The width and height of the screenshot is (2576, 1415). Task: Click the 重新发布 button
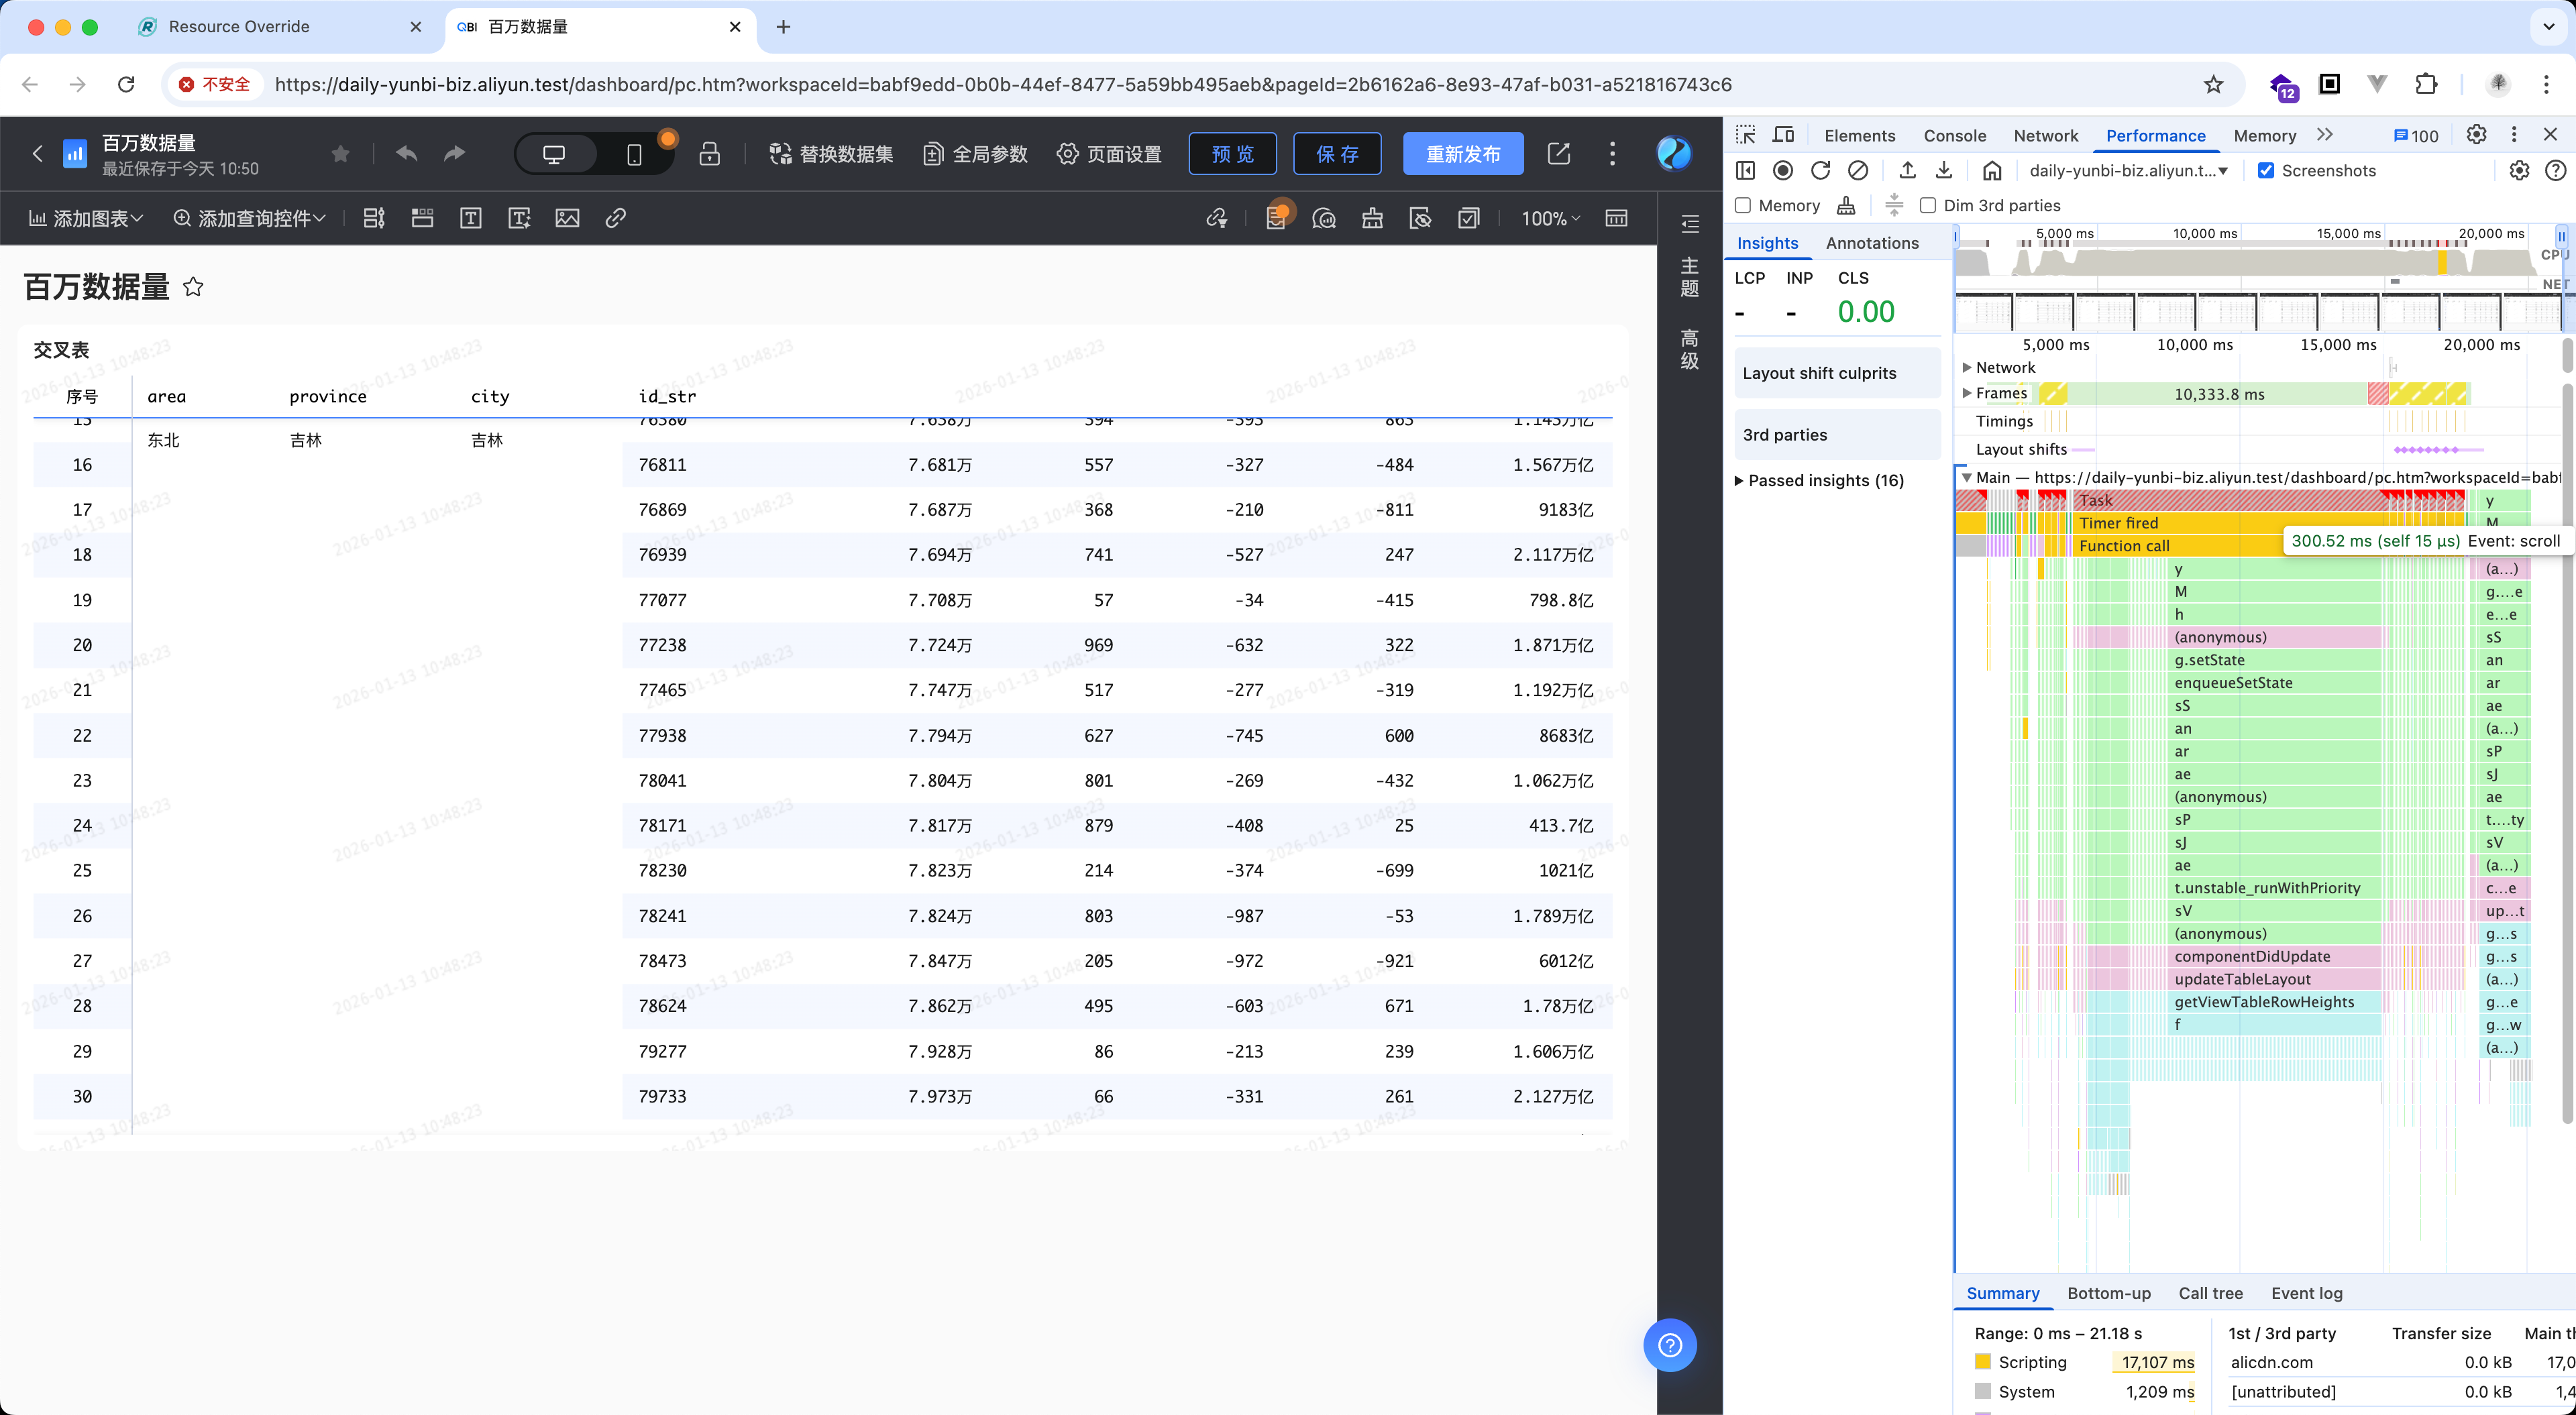coord(1462,154)
